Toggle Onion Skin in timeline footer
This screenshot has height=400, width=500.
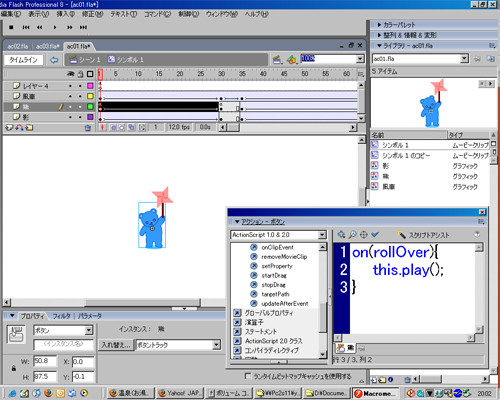[113, 127]
